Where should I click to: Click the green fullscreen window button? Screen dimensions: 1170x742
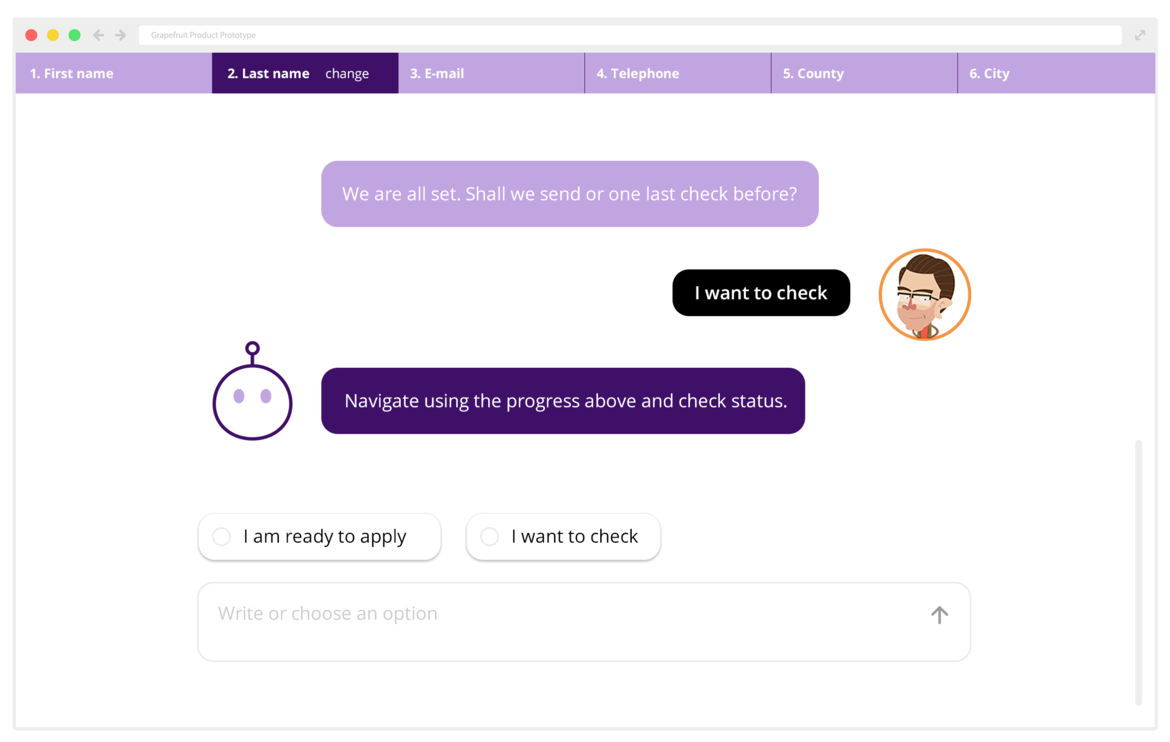pyautogui.click(x=74, y=35)
